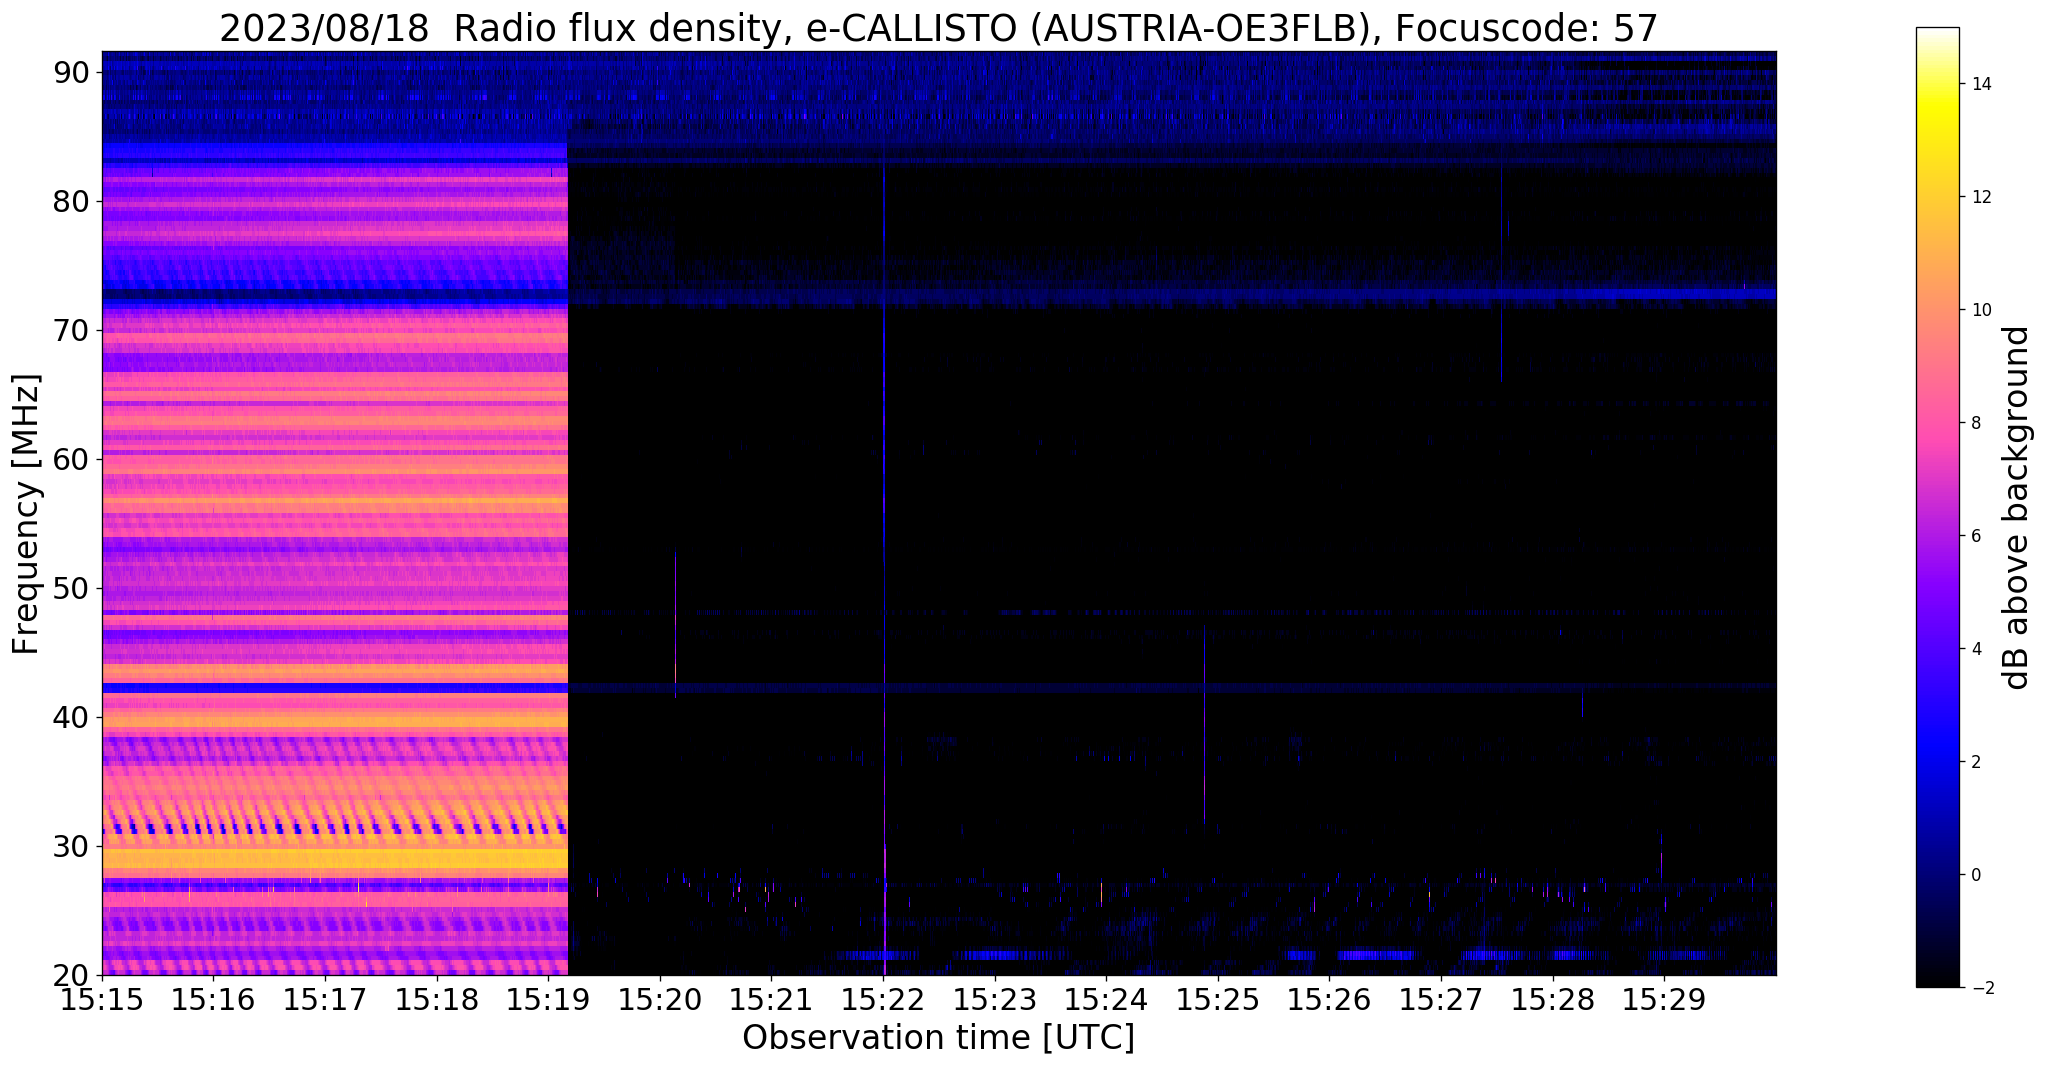Click the 15:24 time tick label
Viewport: 2047px width, 1067px height.
1106,1000
